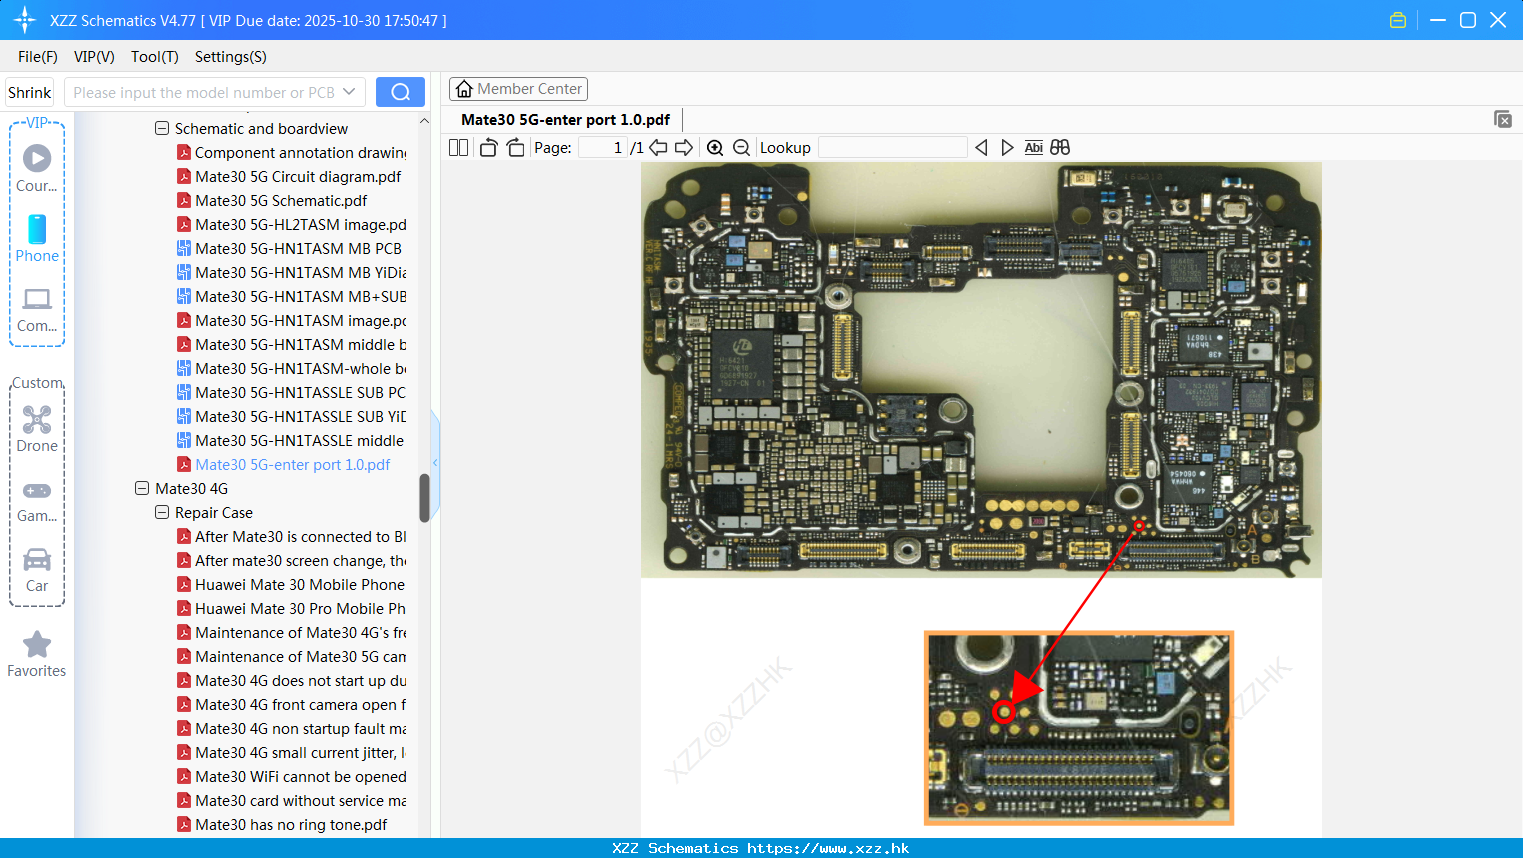Open the VIP menu
The height and width of the screenshot is (858, 1523).
(94, 57)
